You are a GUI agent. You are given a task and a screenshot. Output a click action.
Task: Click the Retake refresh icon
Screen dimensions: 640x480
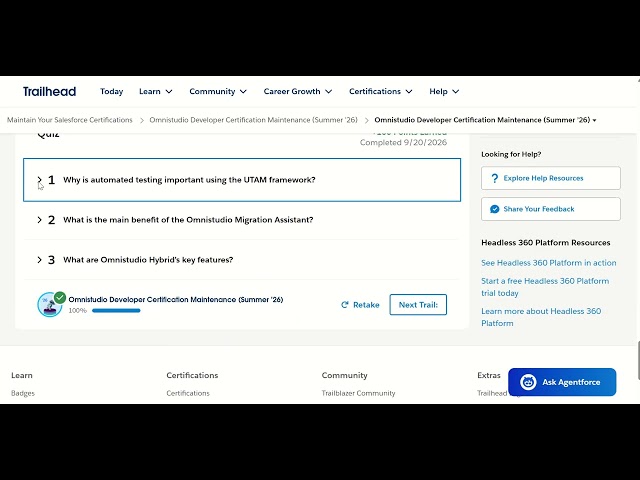(x=345, y=305)
